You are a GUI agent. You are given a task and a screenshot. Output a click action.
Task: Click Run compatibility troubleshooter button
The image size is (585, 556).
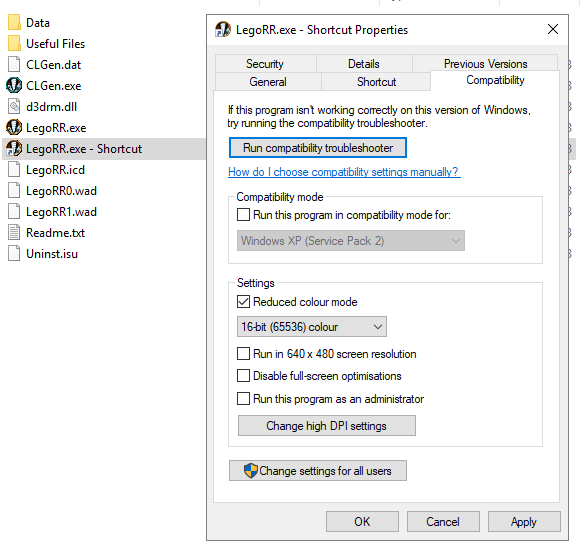pyautogui.click(x=318, y=148)
